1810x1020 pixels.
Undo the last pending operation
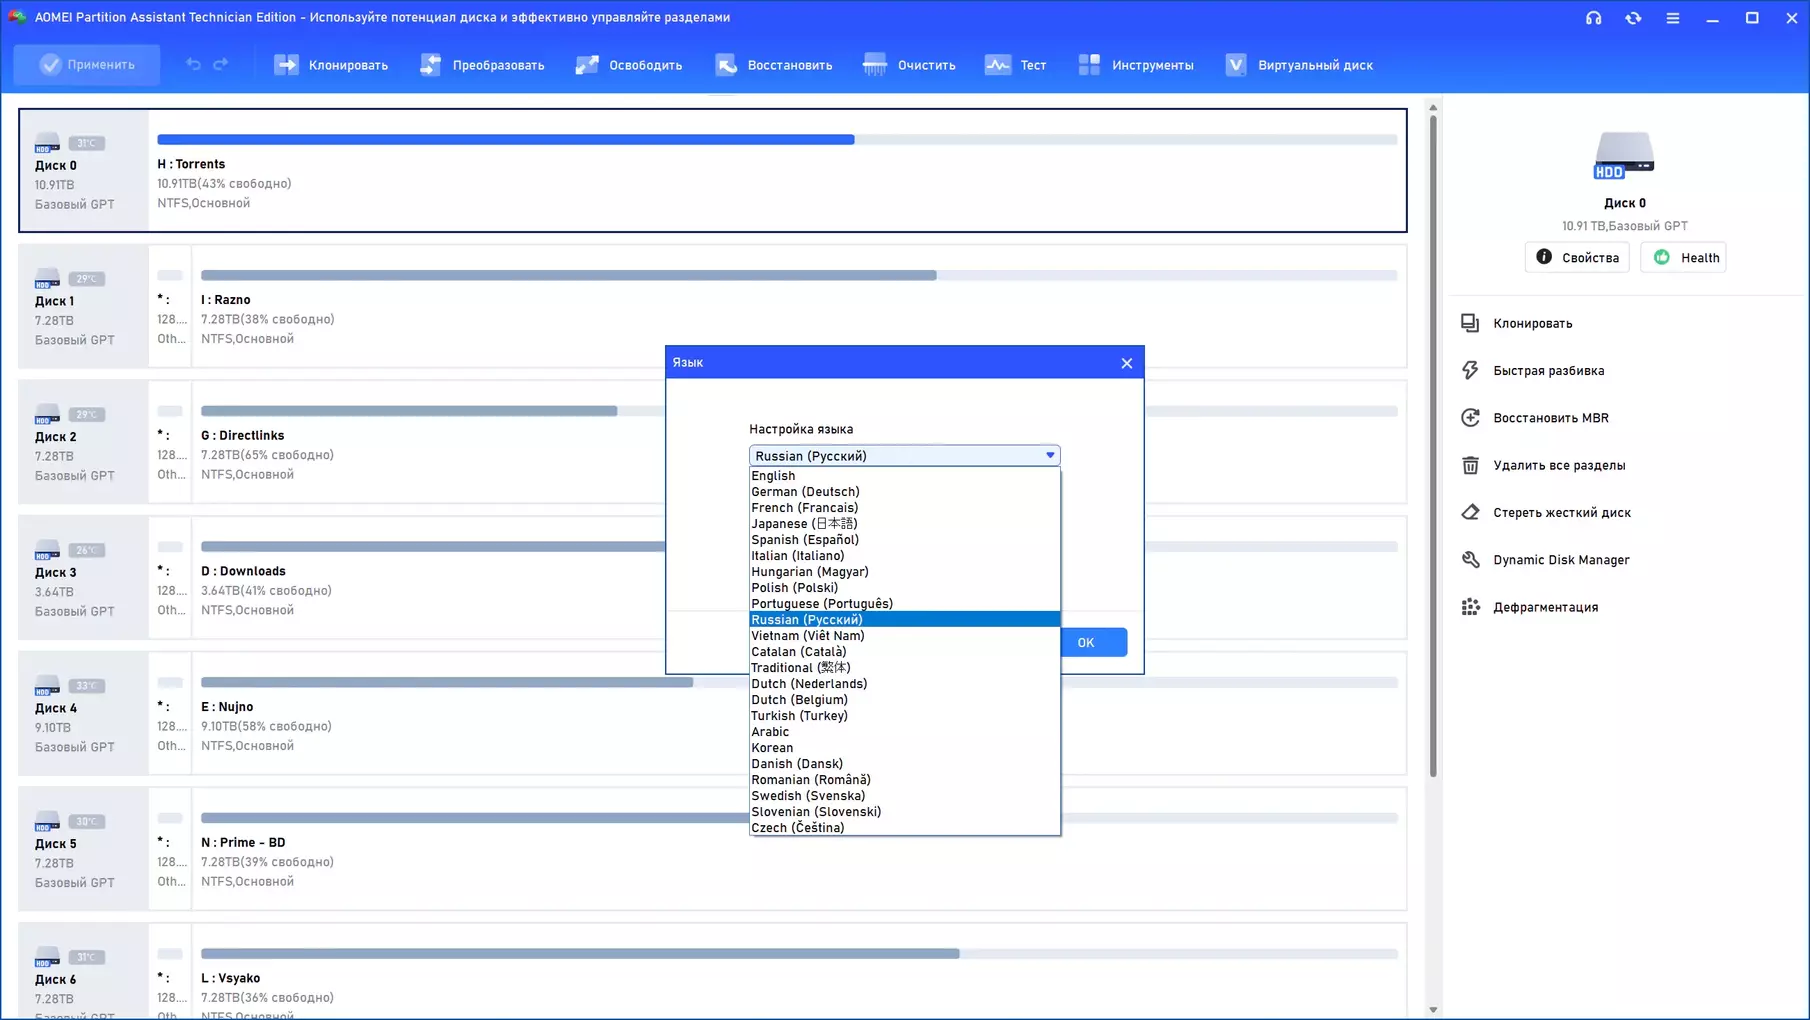click(193, 65)
